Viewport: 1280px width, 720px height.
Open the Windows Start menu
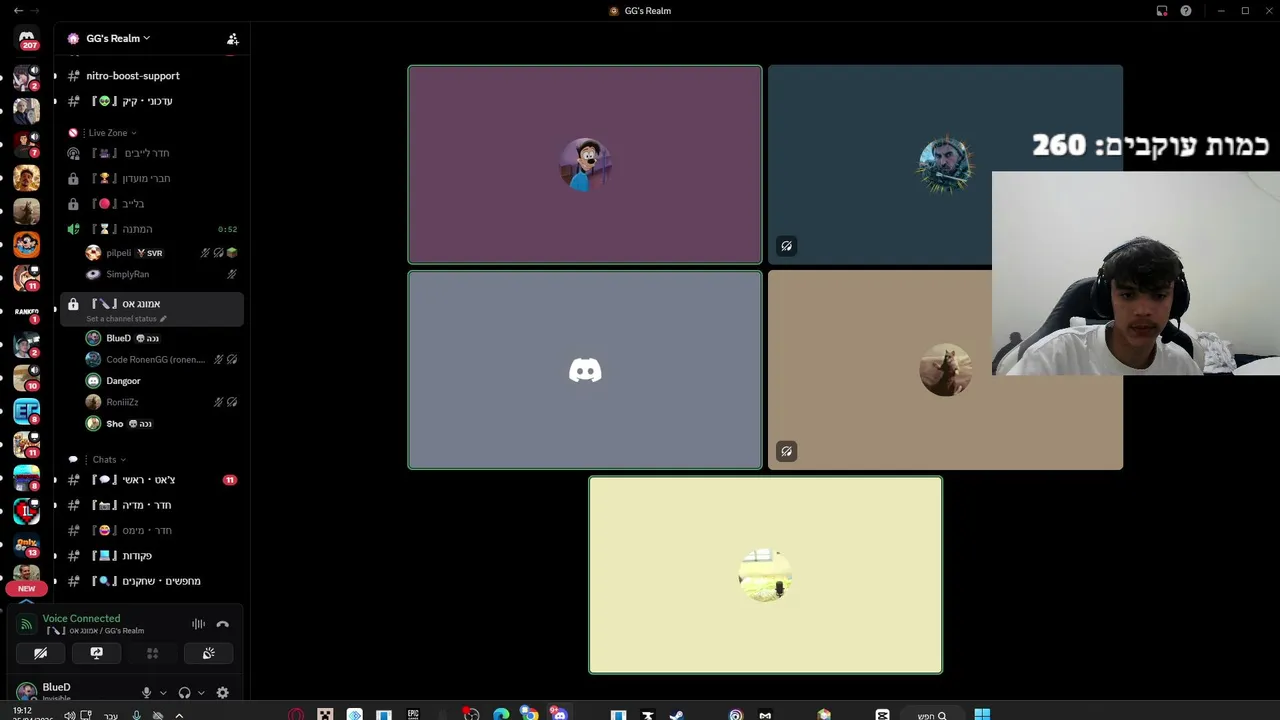(x=982, y=715)
